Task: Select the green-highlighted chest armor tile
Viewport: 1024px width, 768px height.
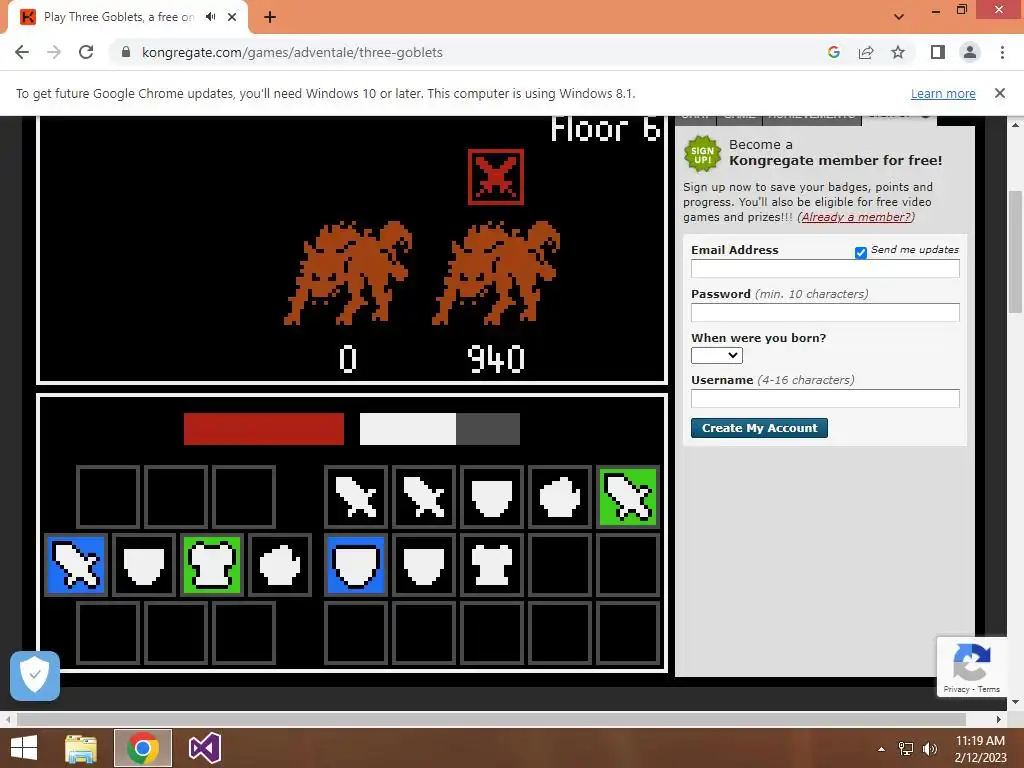Action: [212, 565]
